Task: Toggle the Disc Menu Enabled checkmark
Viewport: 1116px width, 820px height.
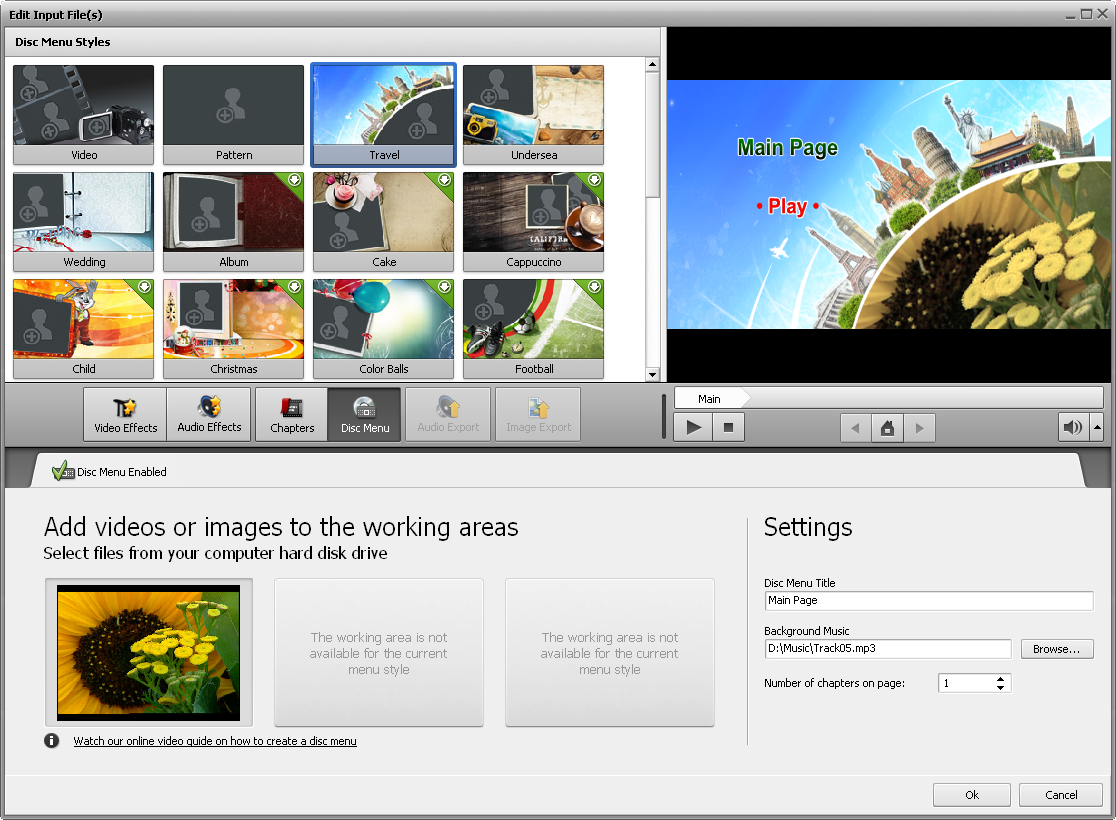Action: [x=63, y=471]
